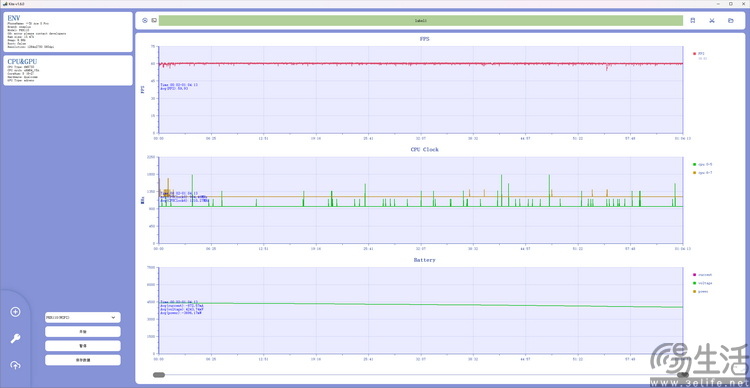Click the left handle of the timeline range slider
750x388 pixels.
click(159, 375)
